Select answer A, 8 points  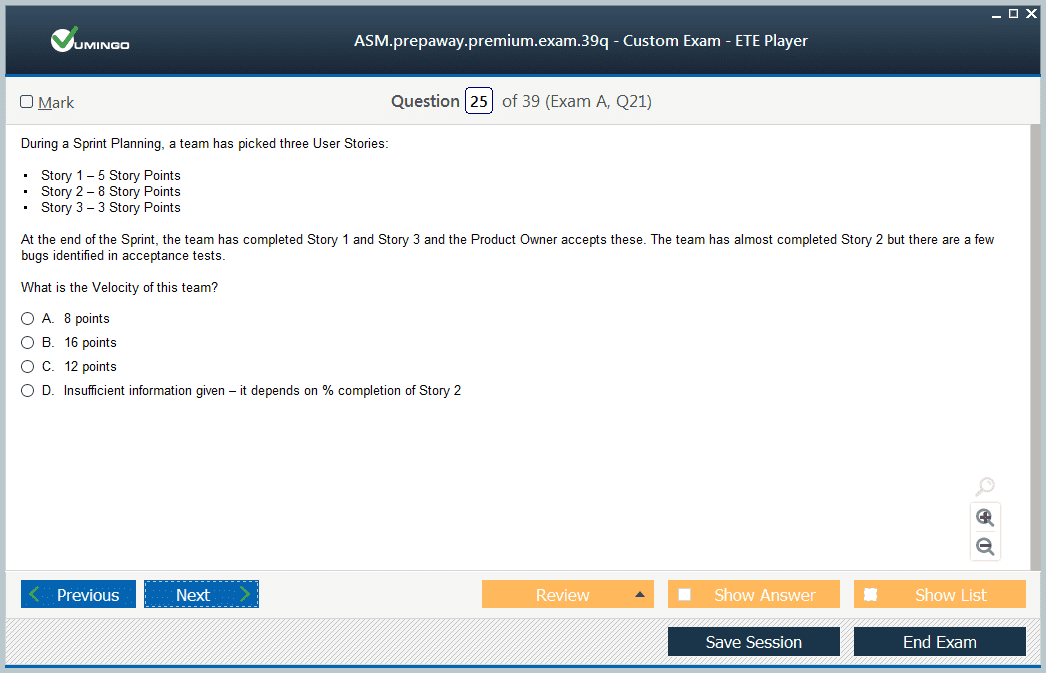tap(27, 319)
